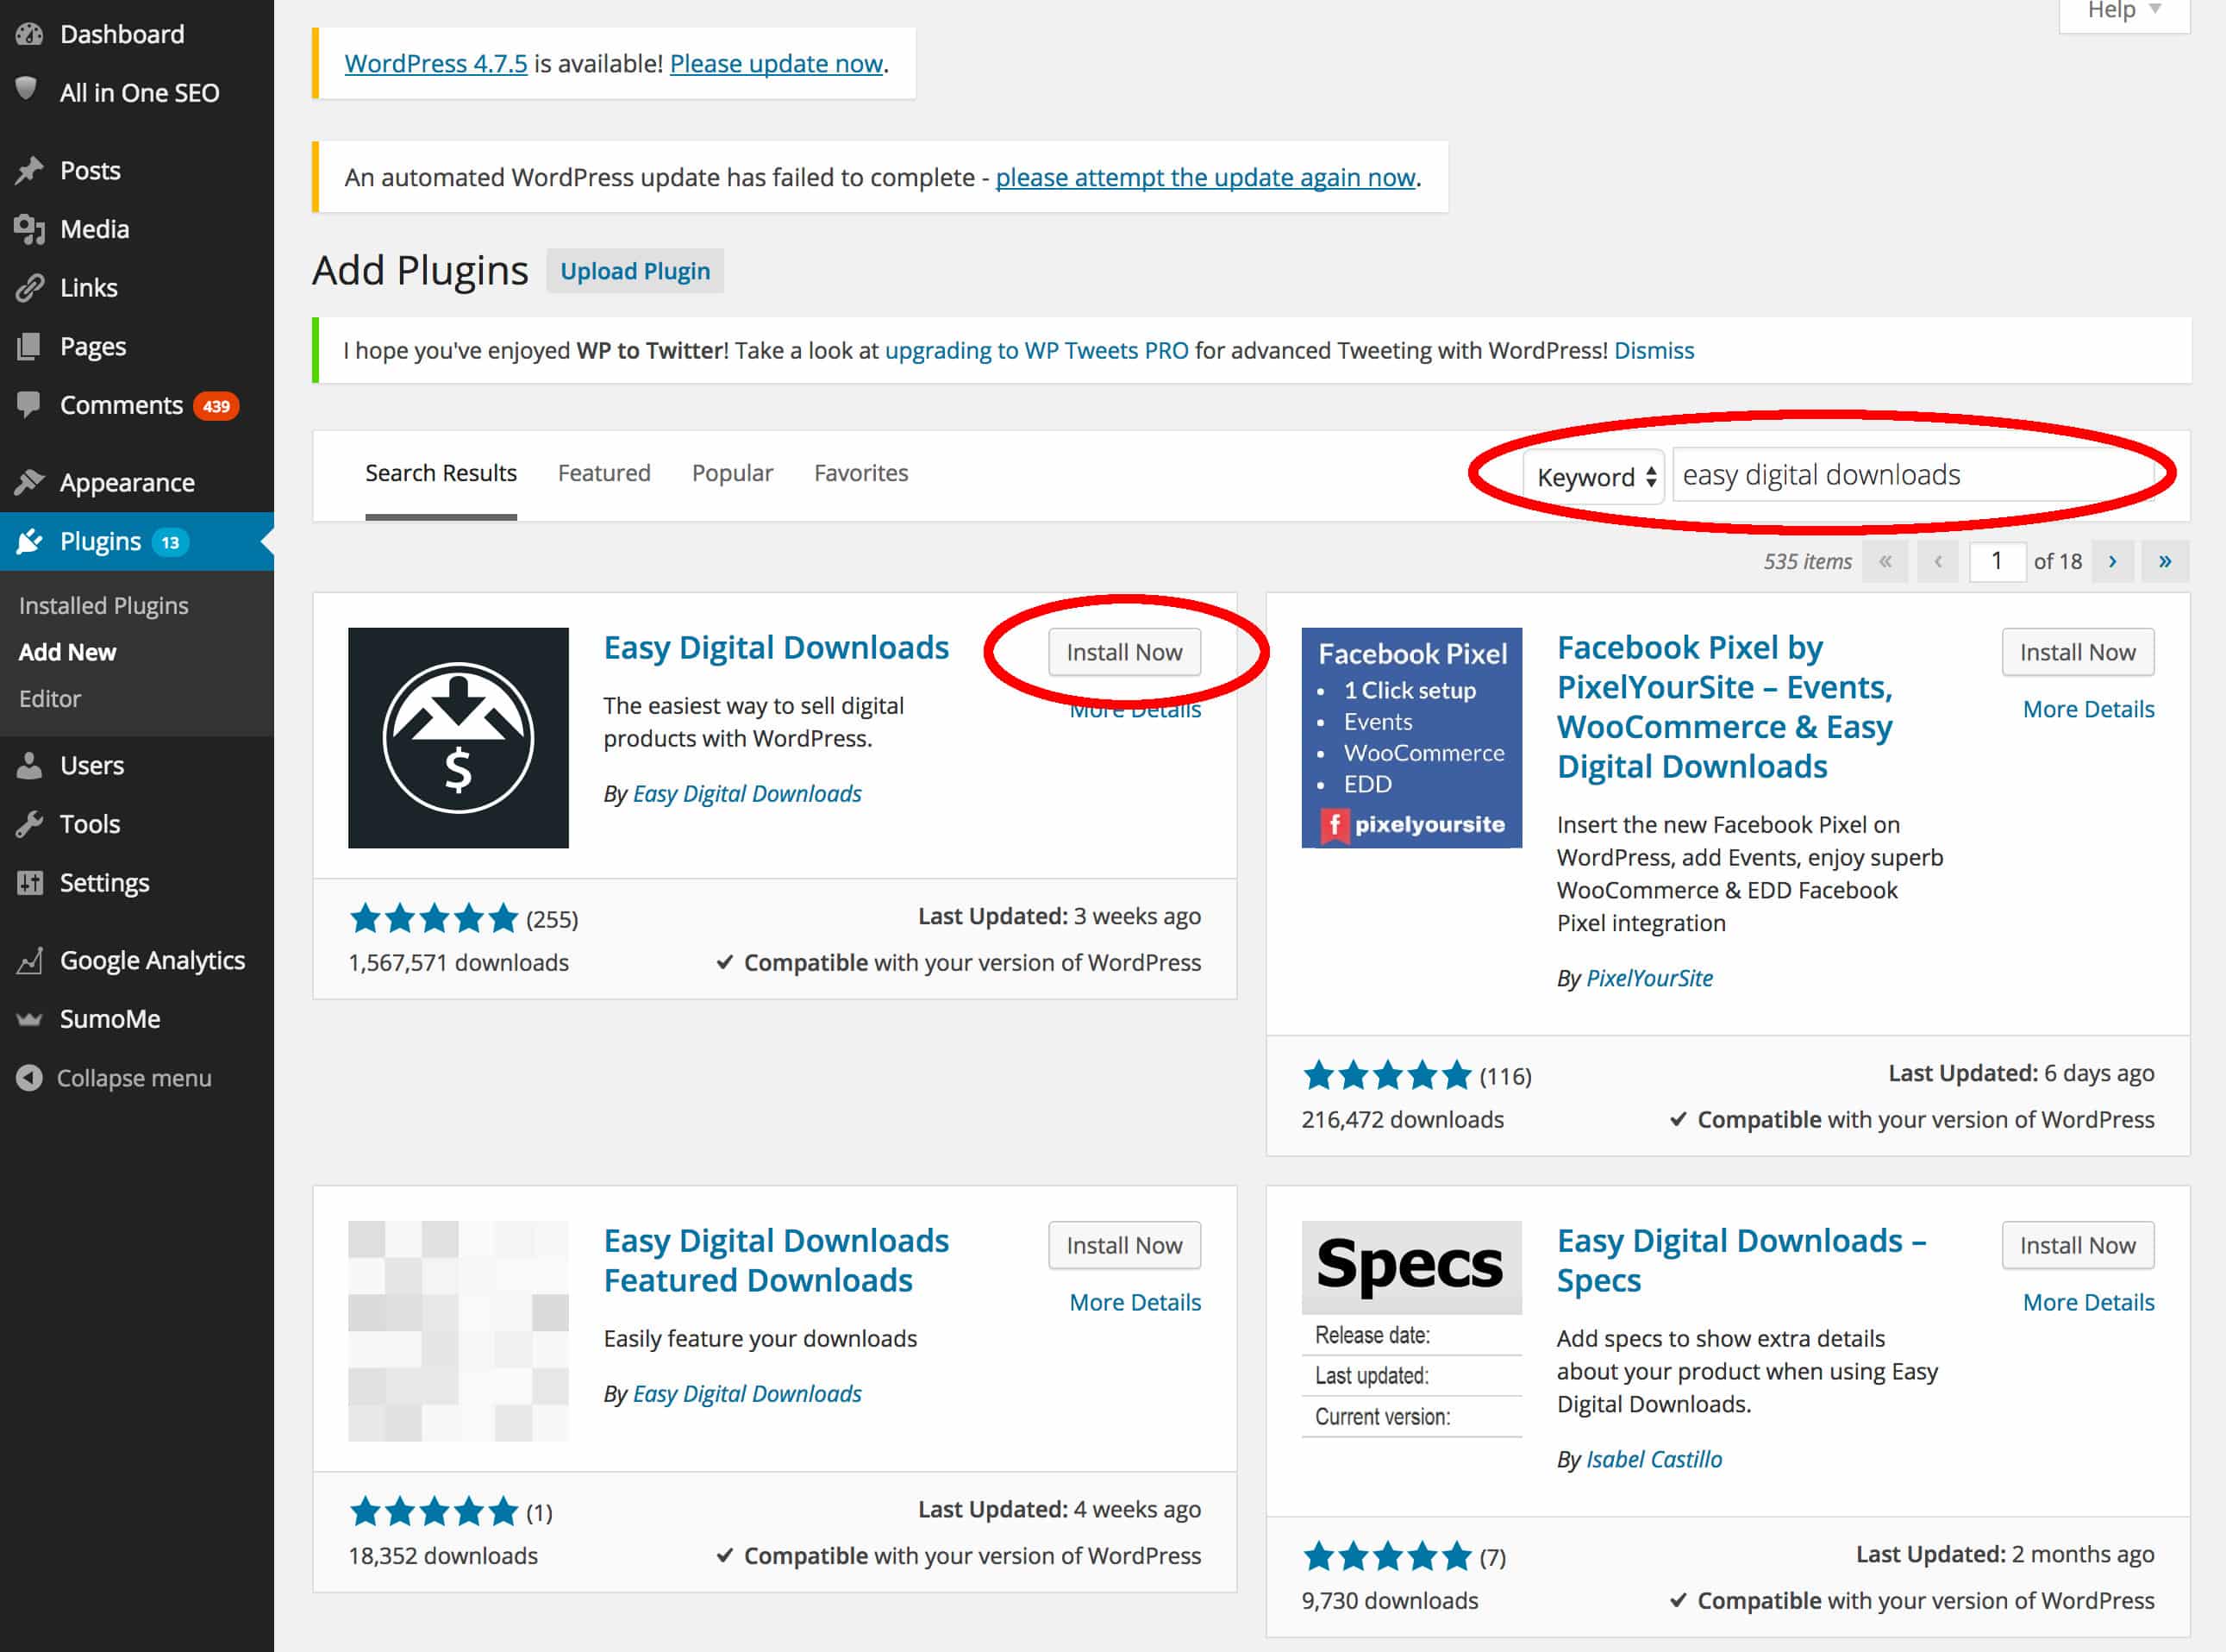
Task: Click the Plugins plug icon
Action: 29,541
